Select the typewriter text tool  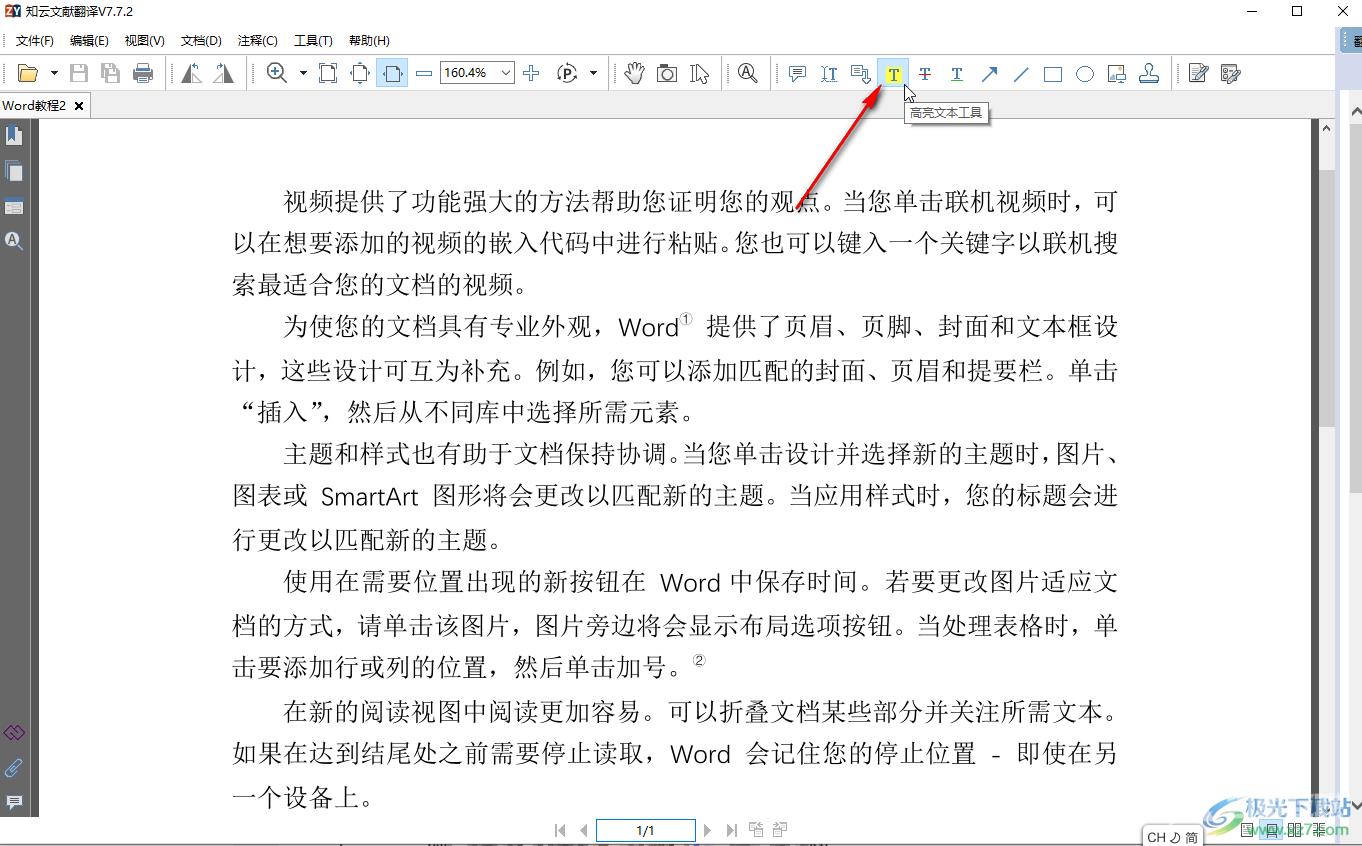pyautogui.click(x=829, y=73)
